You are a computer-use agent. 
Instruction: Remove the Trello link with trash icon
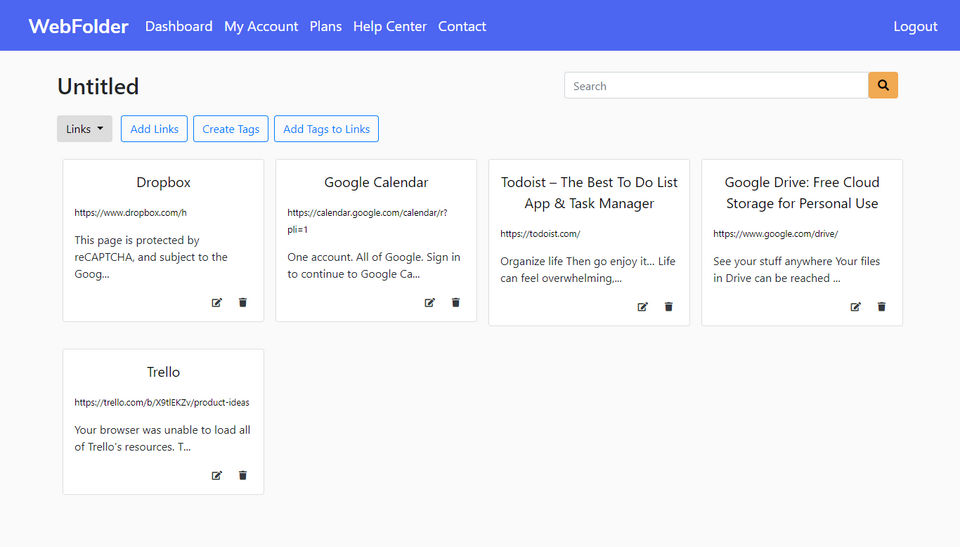[x=243, y=476]
